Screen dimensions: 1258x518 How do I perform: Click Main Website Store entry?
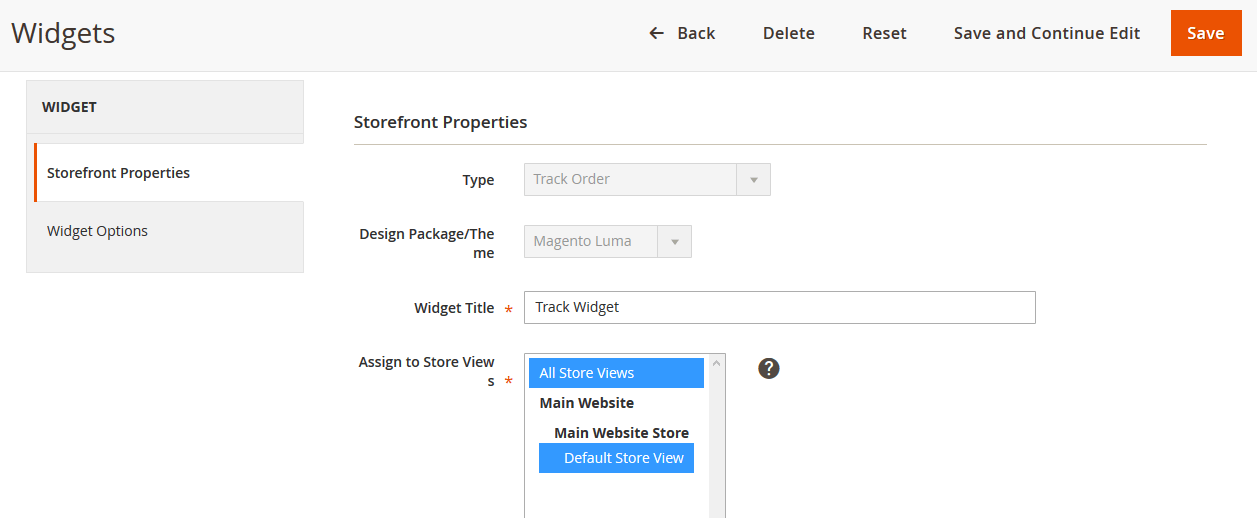tap(621, 433)
